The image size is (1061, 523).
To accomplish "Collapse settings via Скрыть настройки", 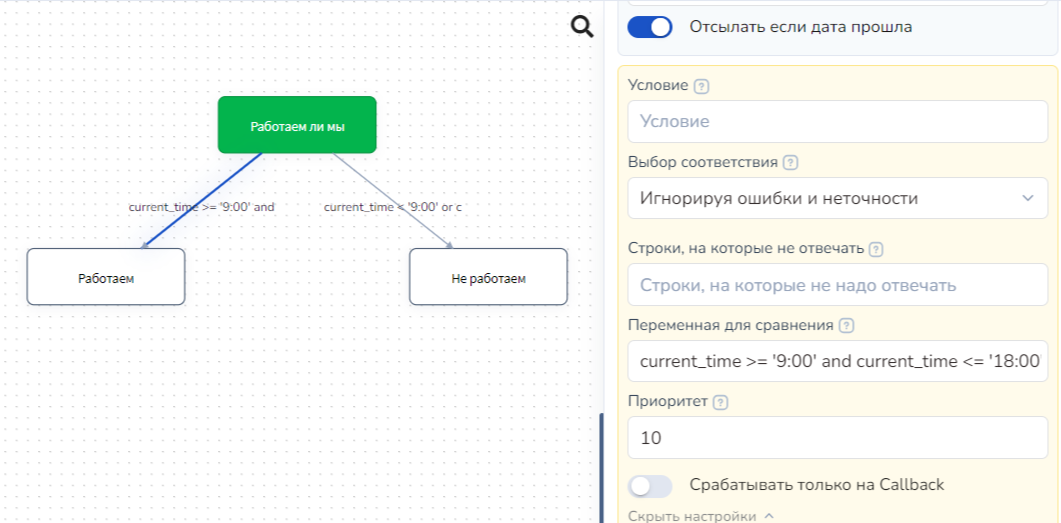I will [x=700, y=516].
